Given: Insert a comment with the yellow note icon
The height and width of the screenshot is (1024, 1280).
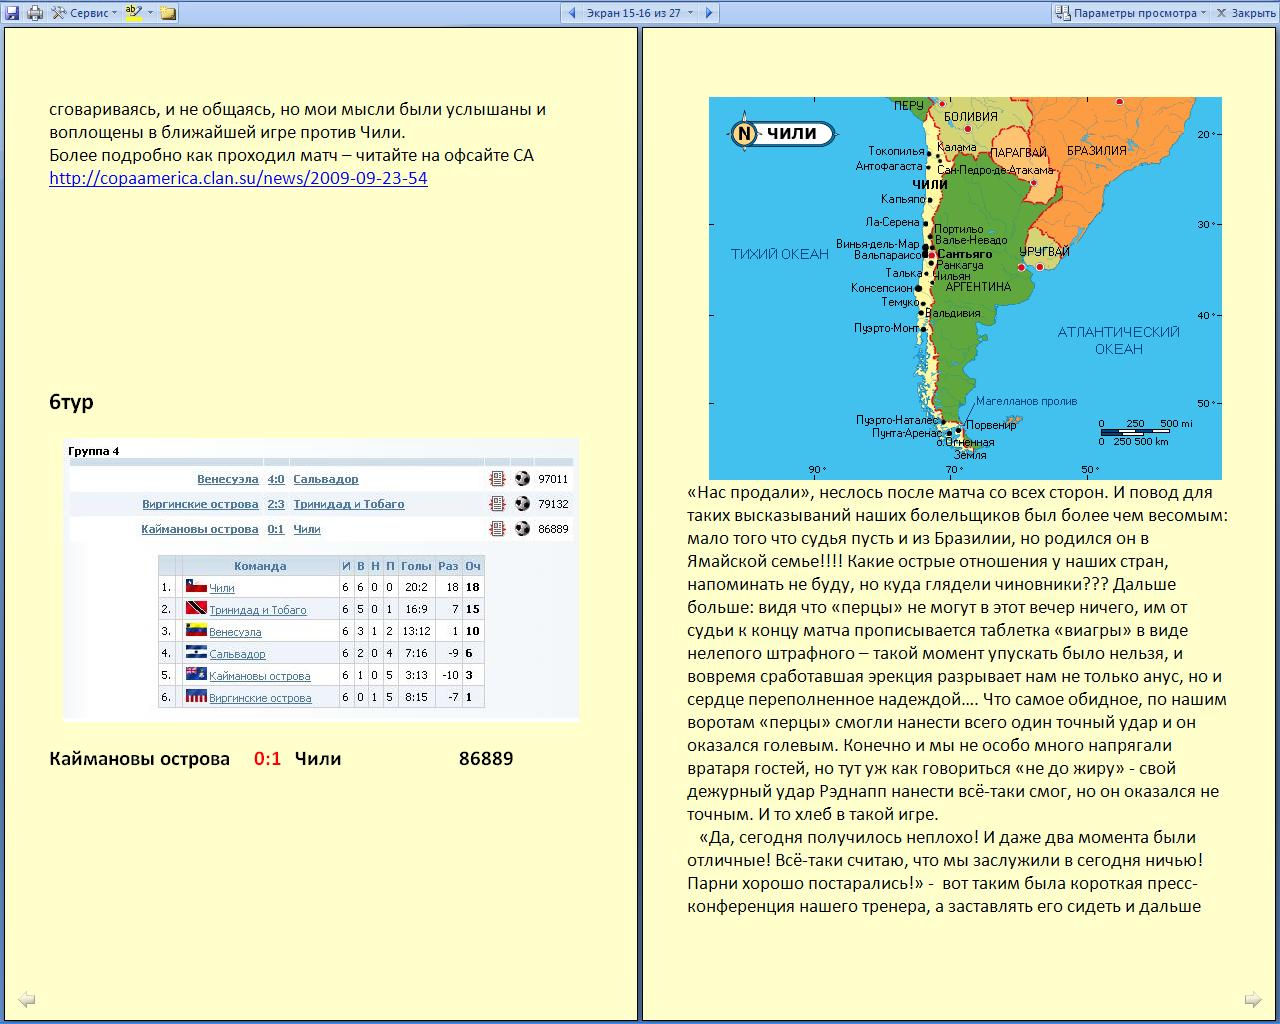Looking at the screenshot, I should click(168, 13).
